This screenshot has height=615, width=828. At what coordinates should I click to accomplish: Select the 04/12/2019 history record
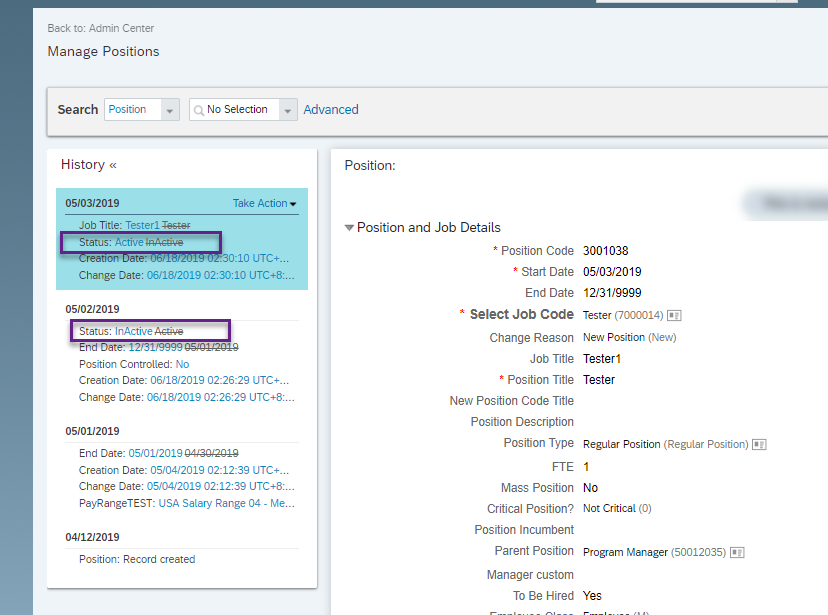tap(92, 537)
